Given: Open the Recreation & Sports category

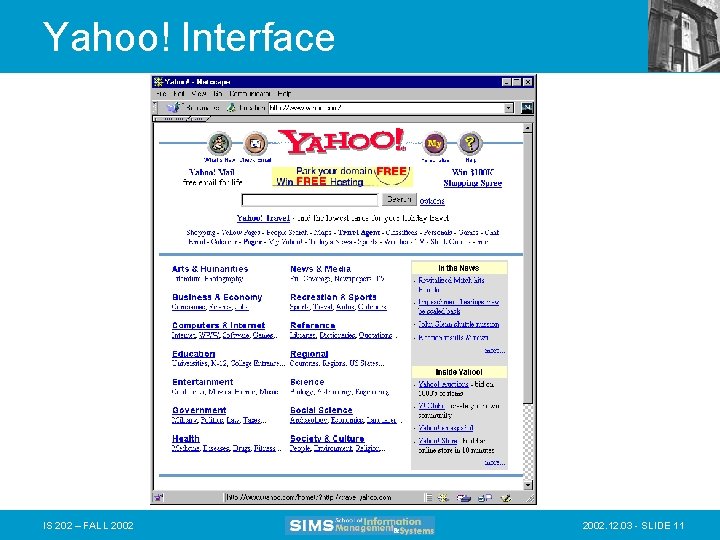Looking at the screenshot, I should 333,297.
